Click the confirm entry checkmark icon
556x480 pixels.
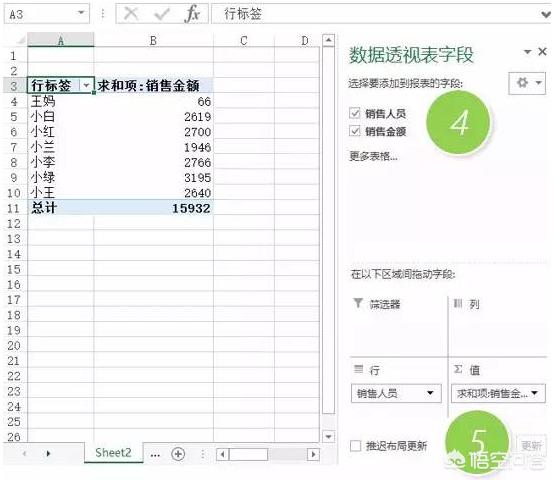(x=161, y=14)
